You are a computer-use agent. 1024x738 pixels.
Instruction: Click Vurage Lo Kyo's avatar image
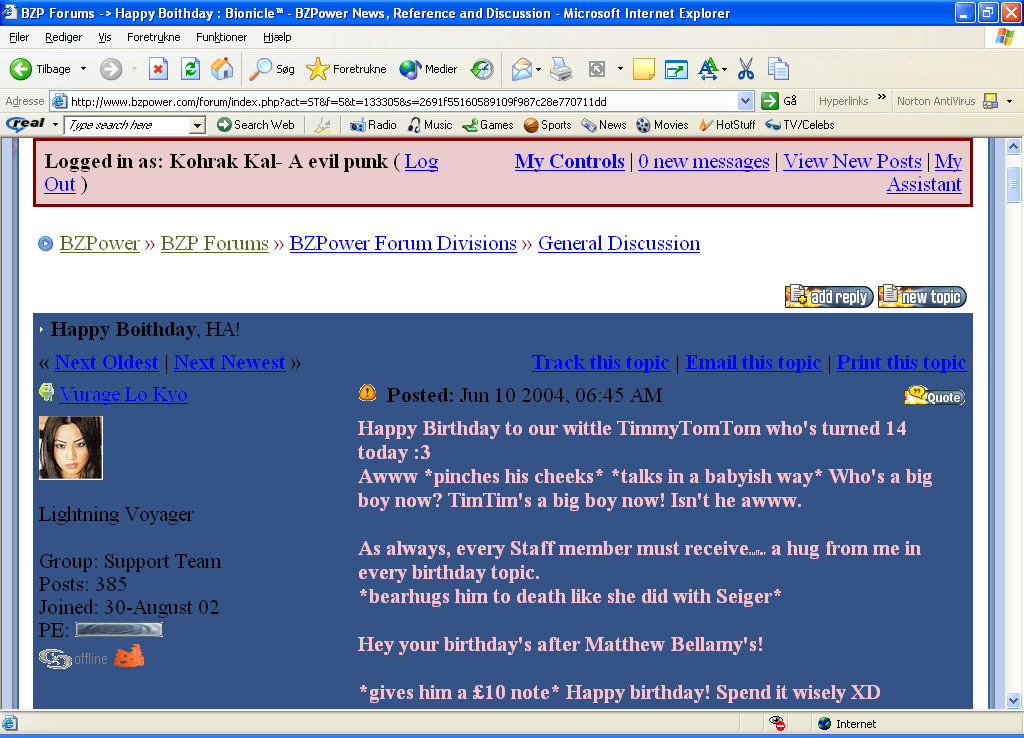(x=71, y=448)
